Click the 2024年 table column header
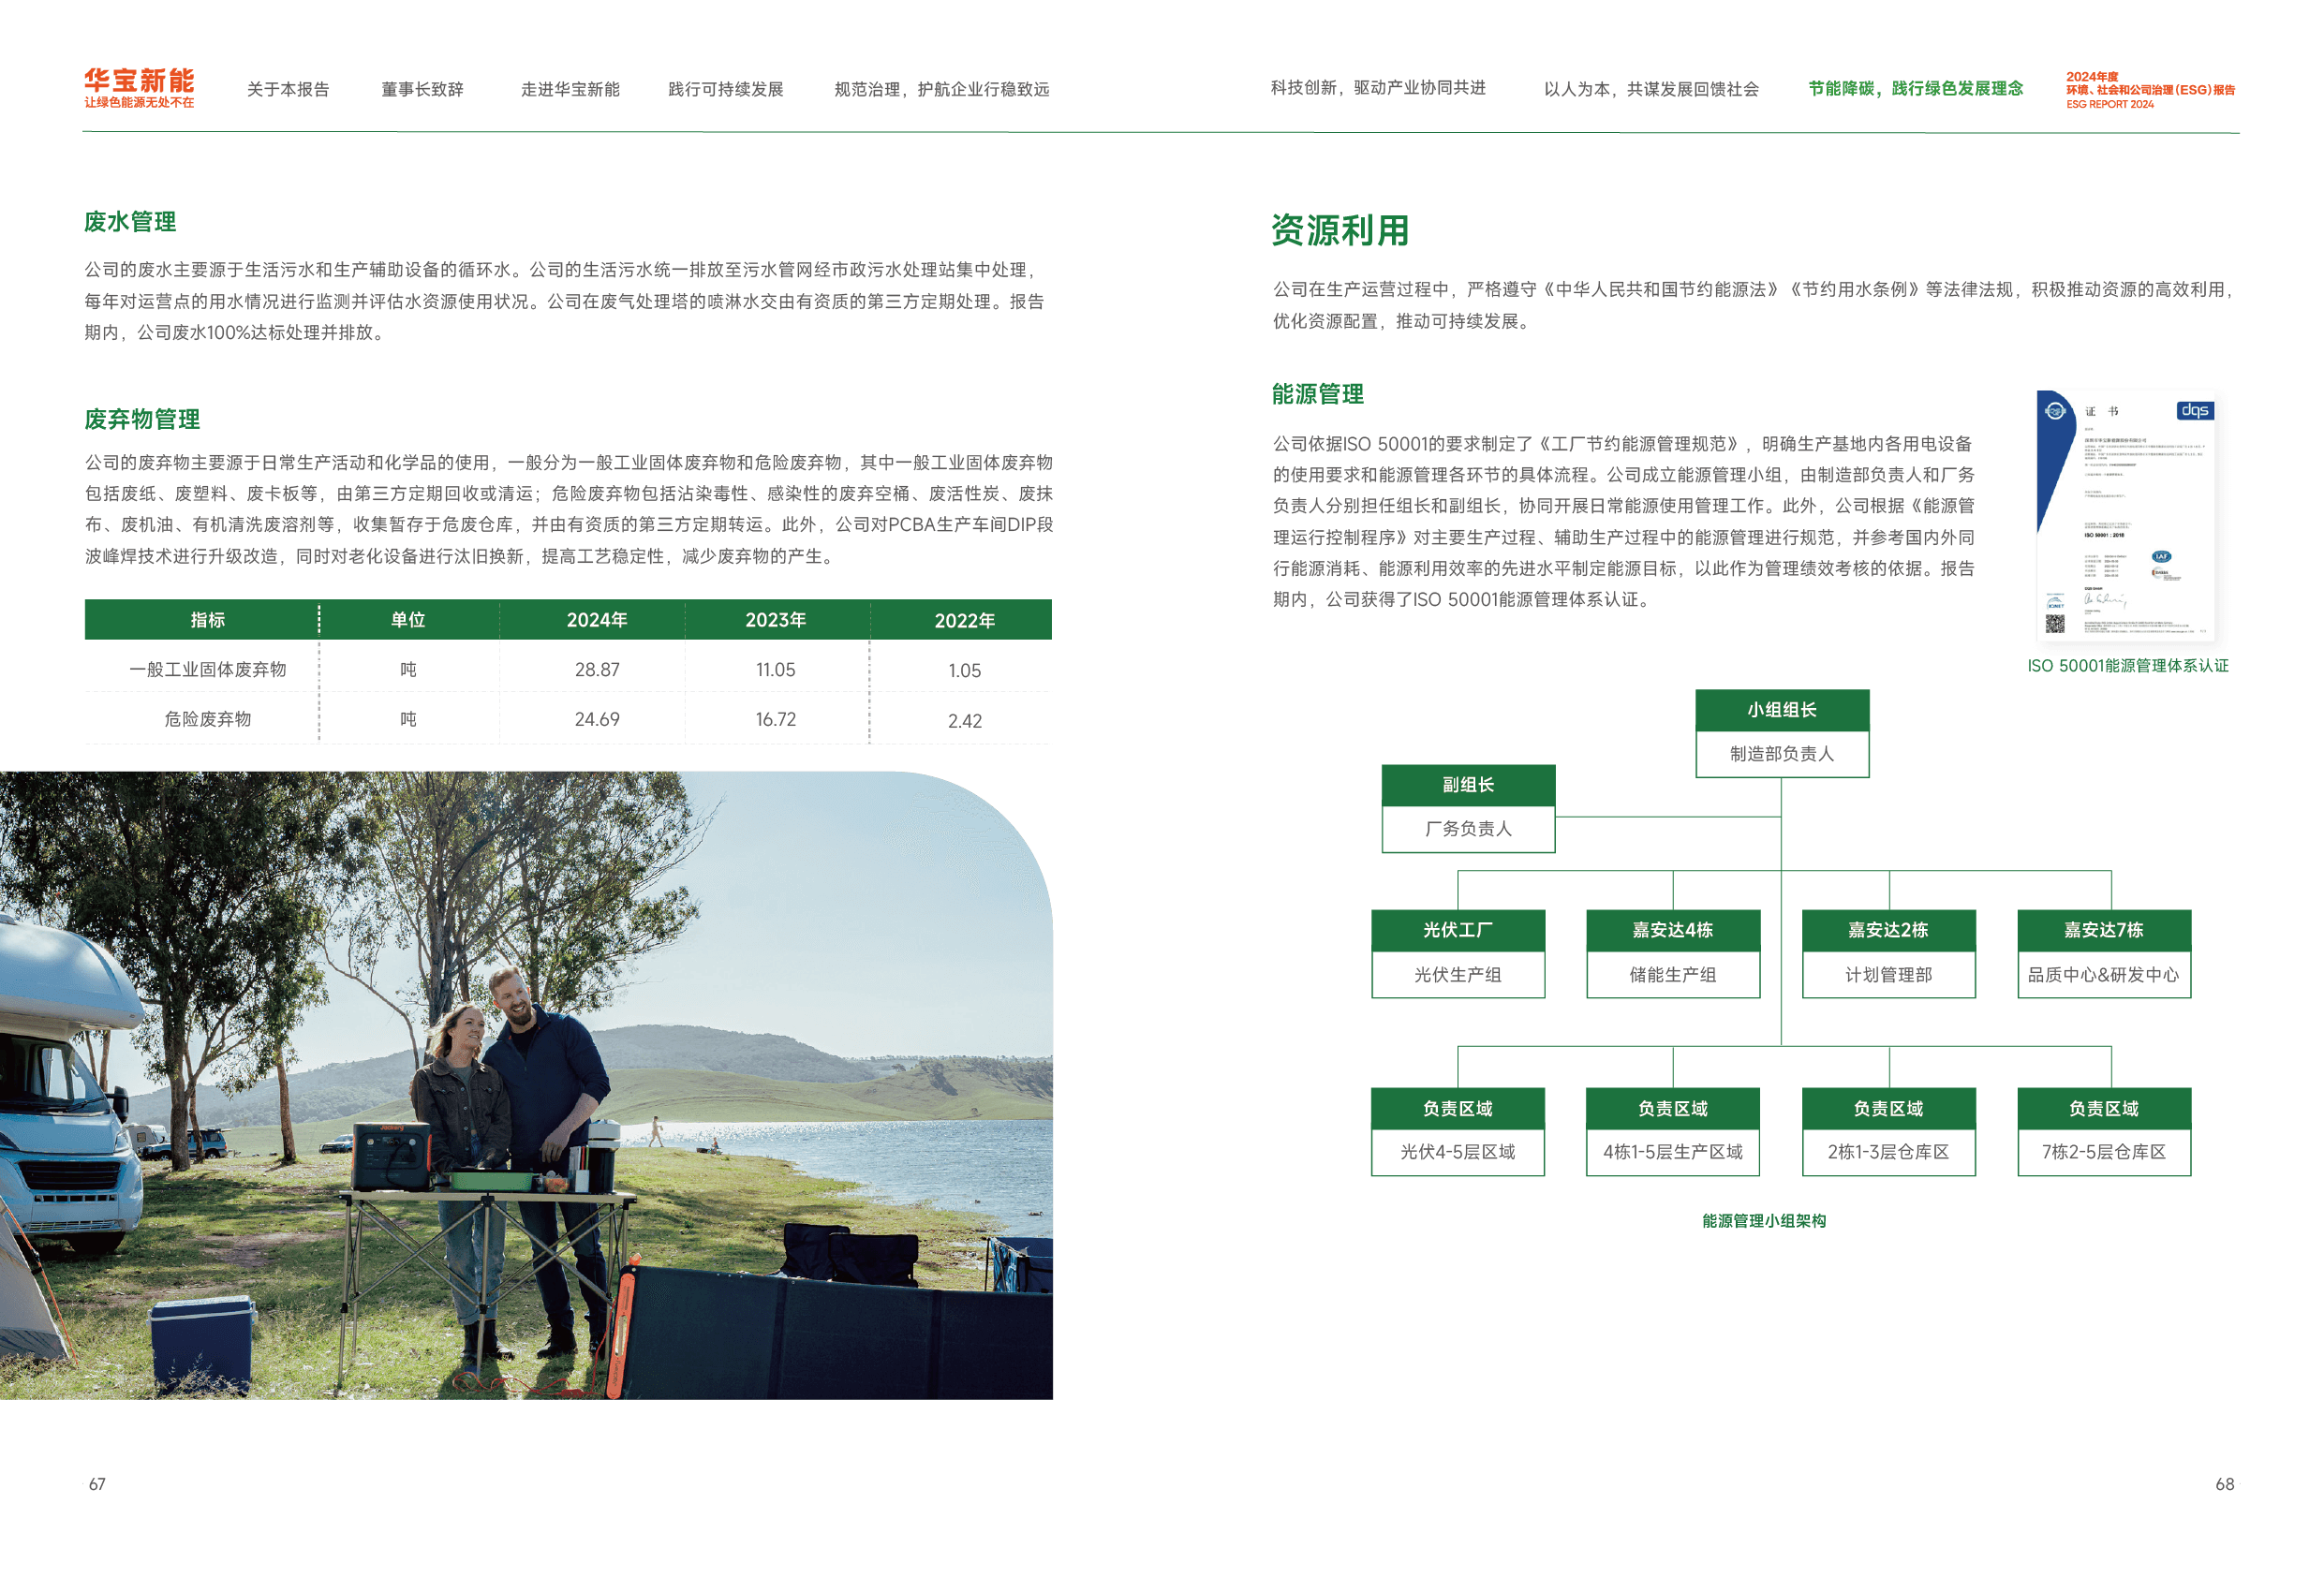The image size is (2324, 1577). pyautogui.click(x=596, y=620)
